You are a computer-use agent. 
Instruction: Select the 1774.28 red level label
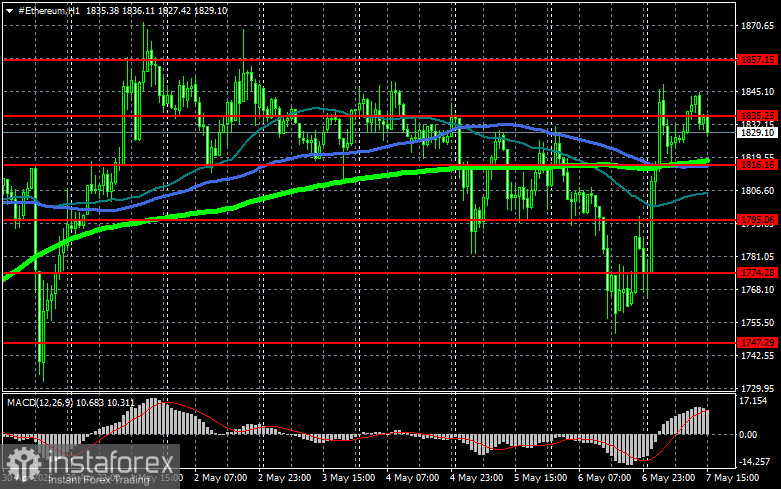click(756, 272)
